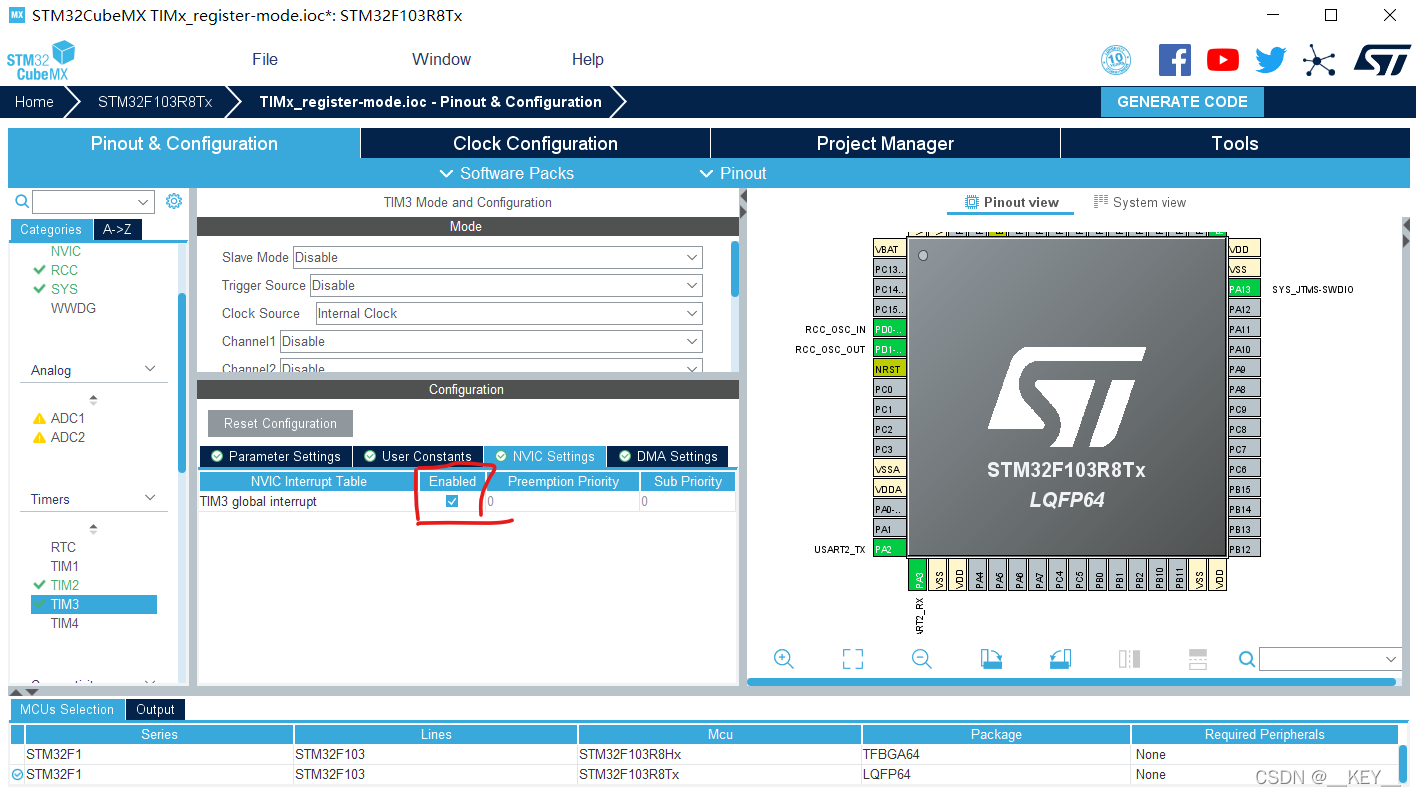This screenshot has height=796, width=1416.
Task: Switch to the Project Manager tab
Action: click(885, 143)
